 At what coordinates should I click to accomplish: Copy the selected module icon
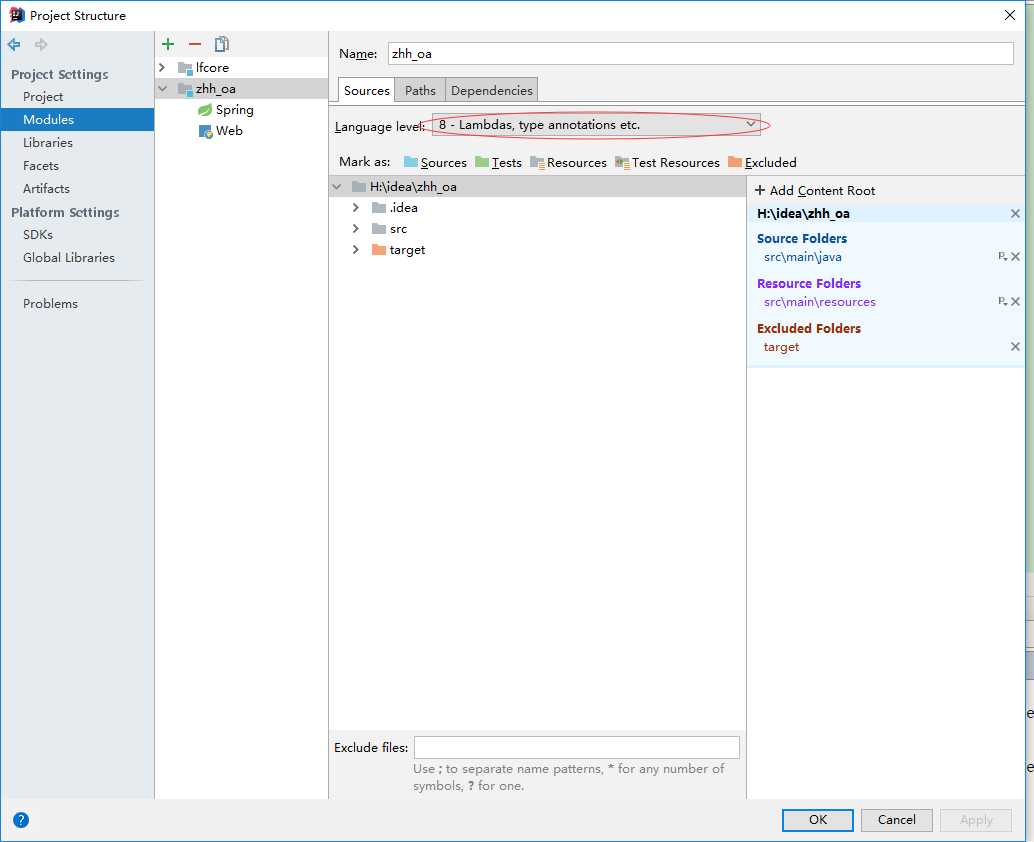pos(222,44)
